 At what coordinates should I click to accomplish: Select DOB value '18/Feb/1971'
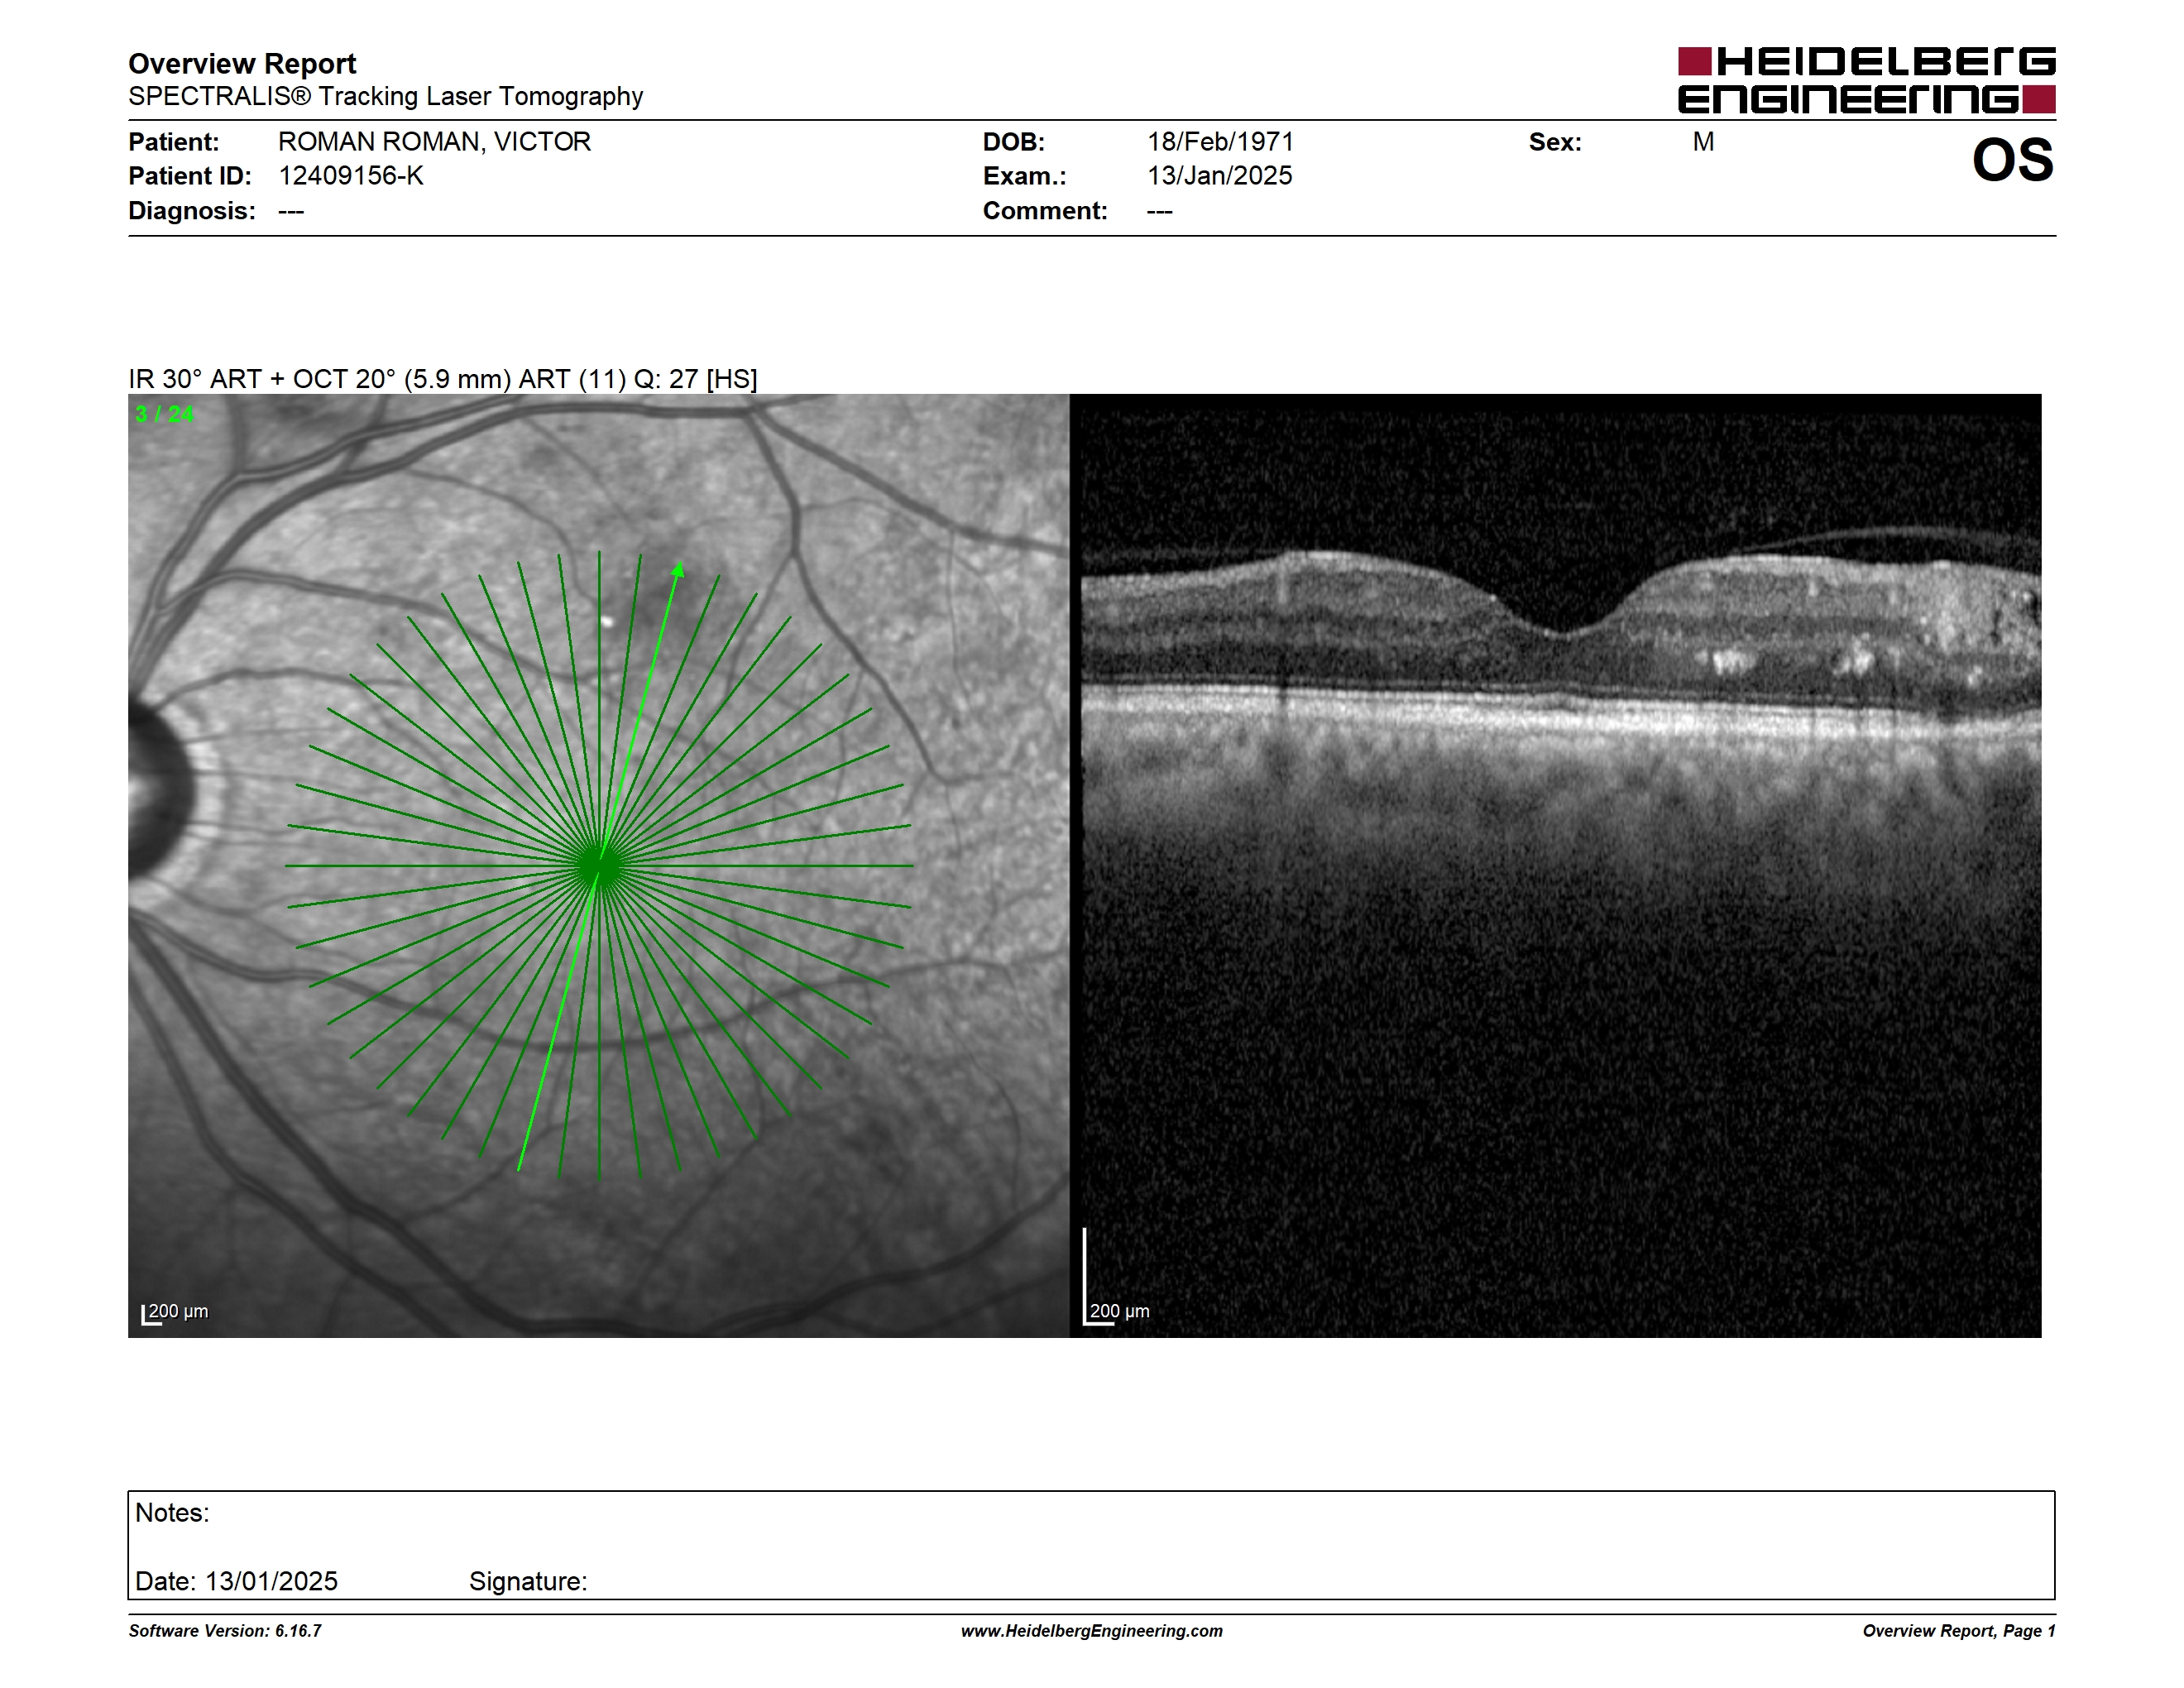click(x=1220, y=142)
